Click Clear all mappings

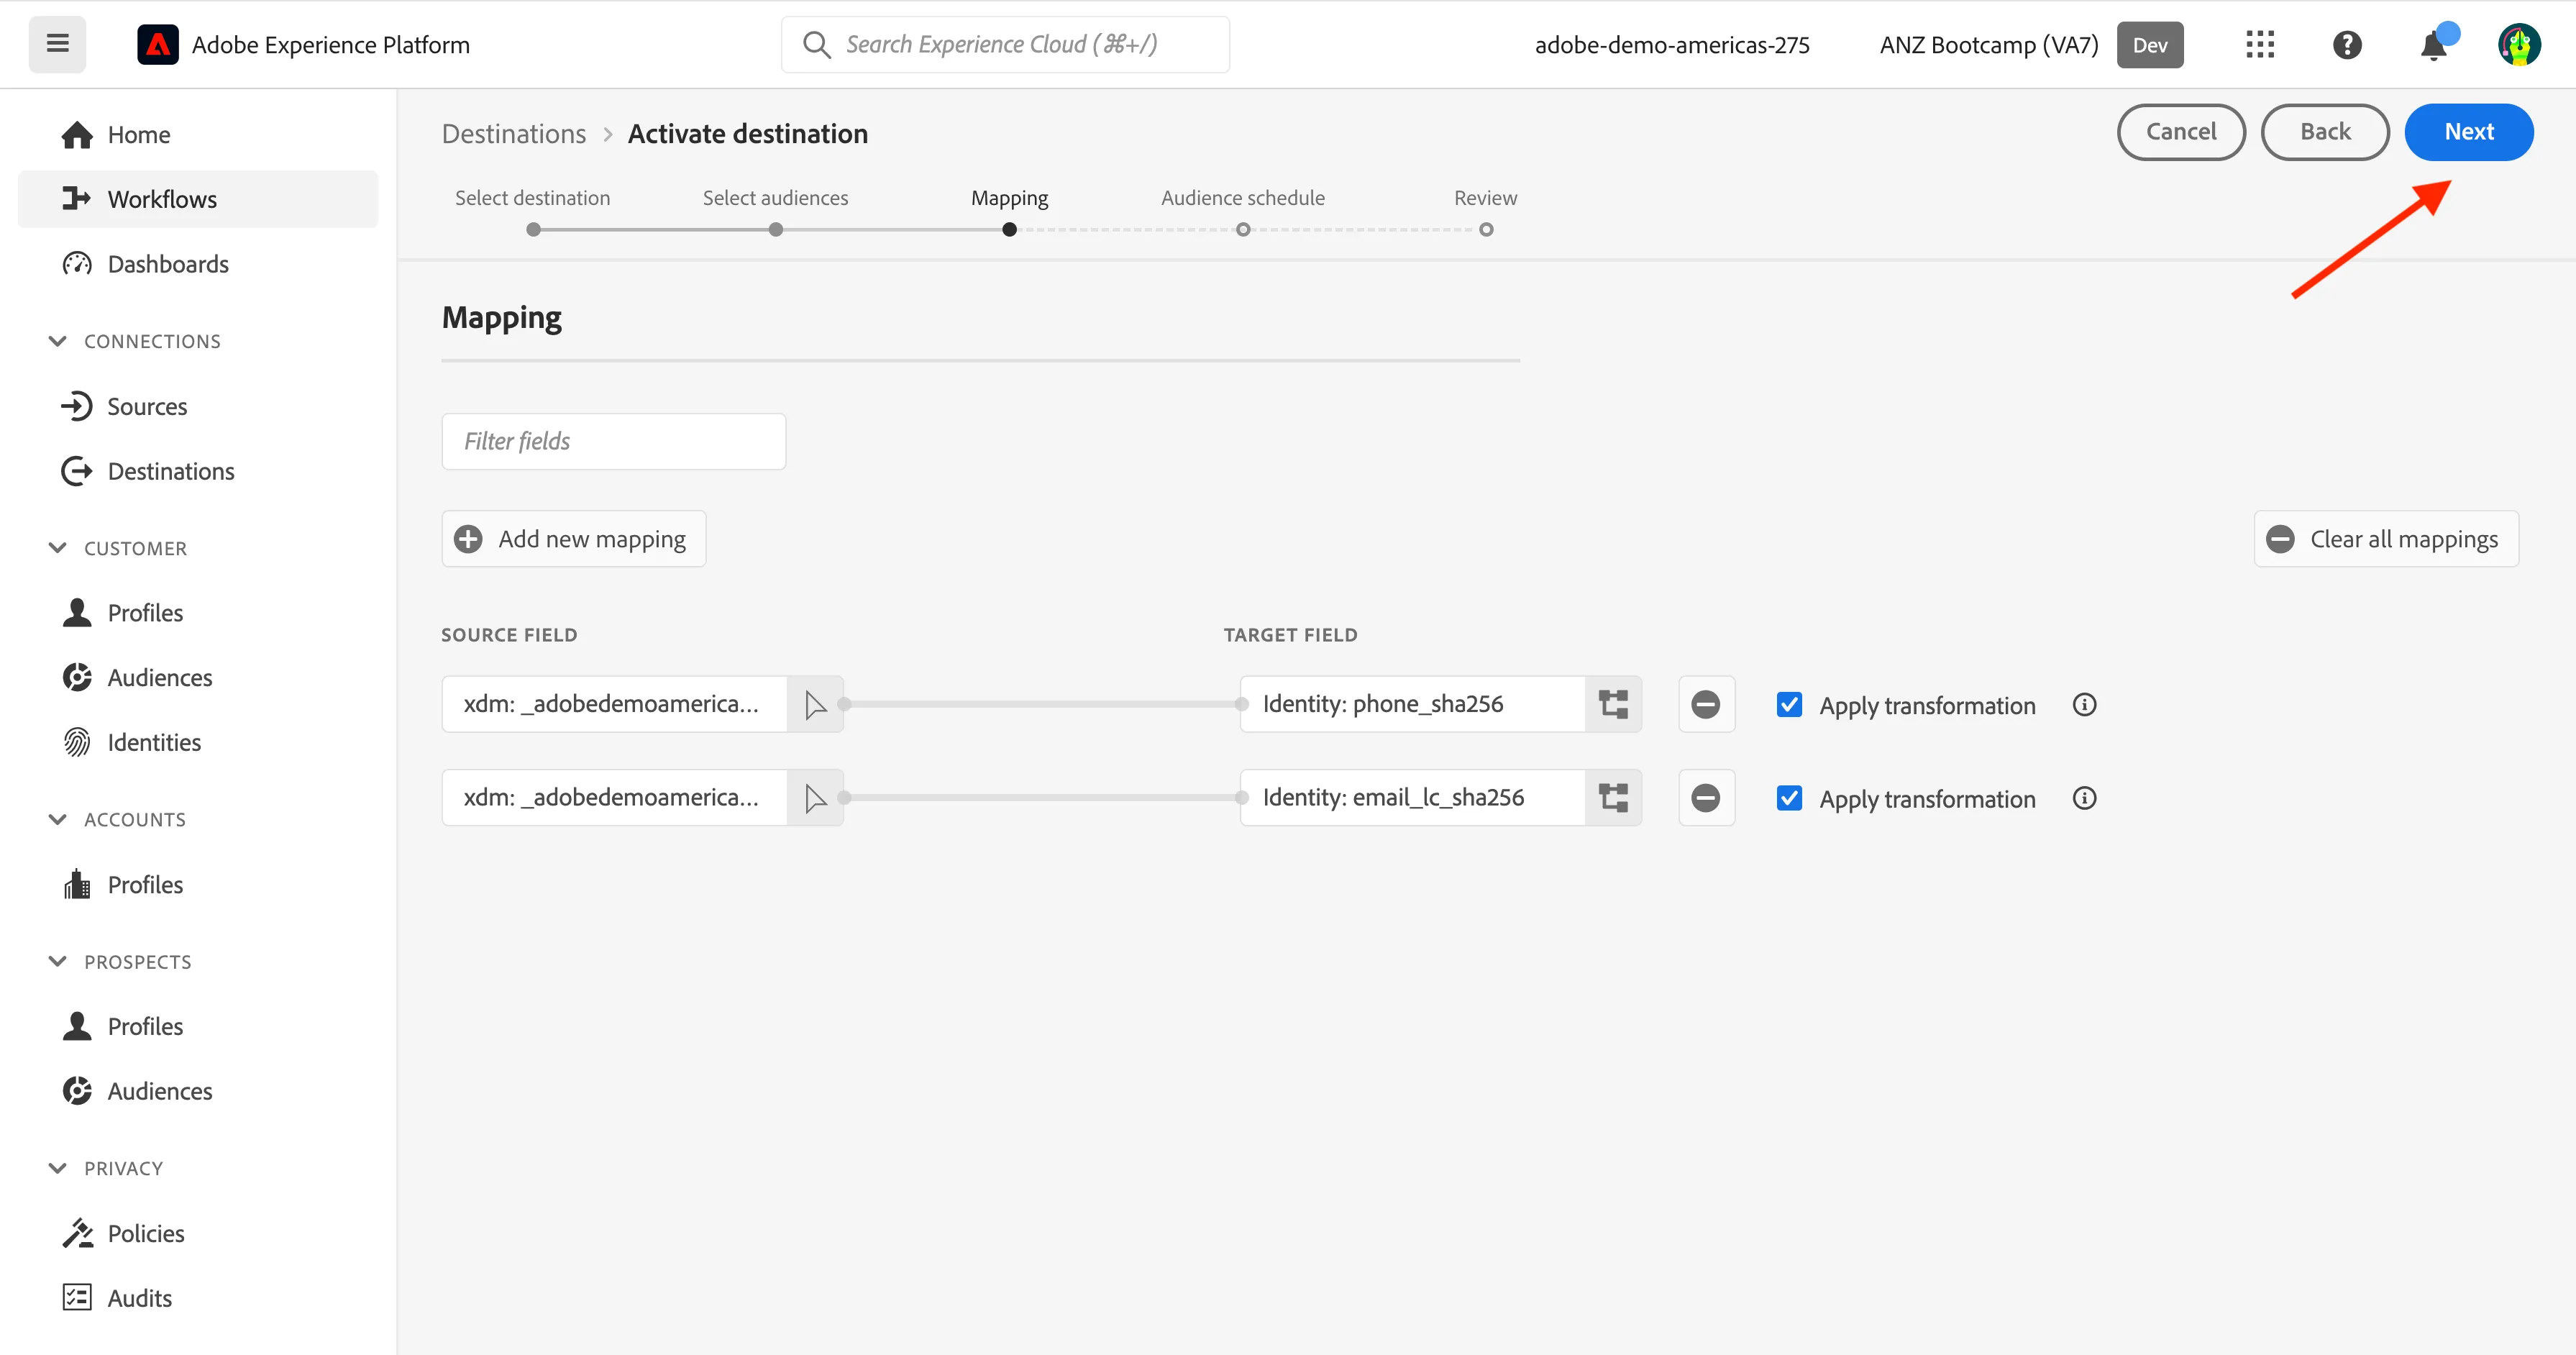[x=2386, y=539]
